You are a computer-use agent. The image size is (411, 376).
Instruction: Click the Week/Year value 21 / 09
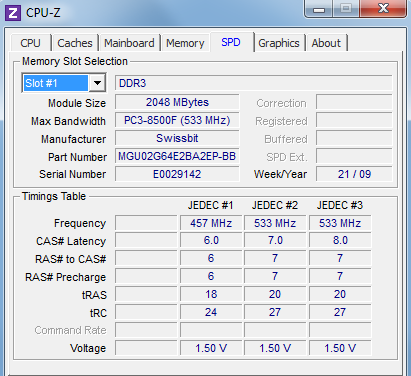pos(354,174)
